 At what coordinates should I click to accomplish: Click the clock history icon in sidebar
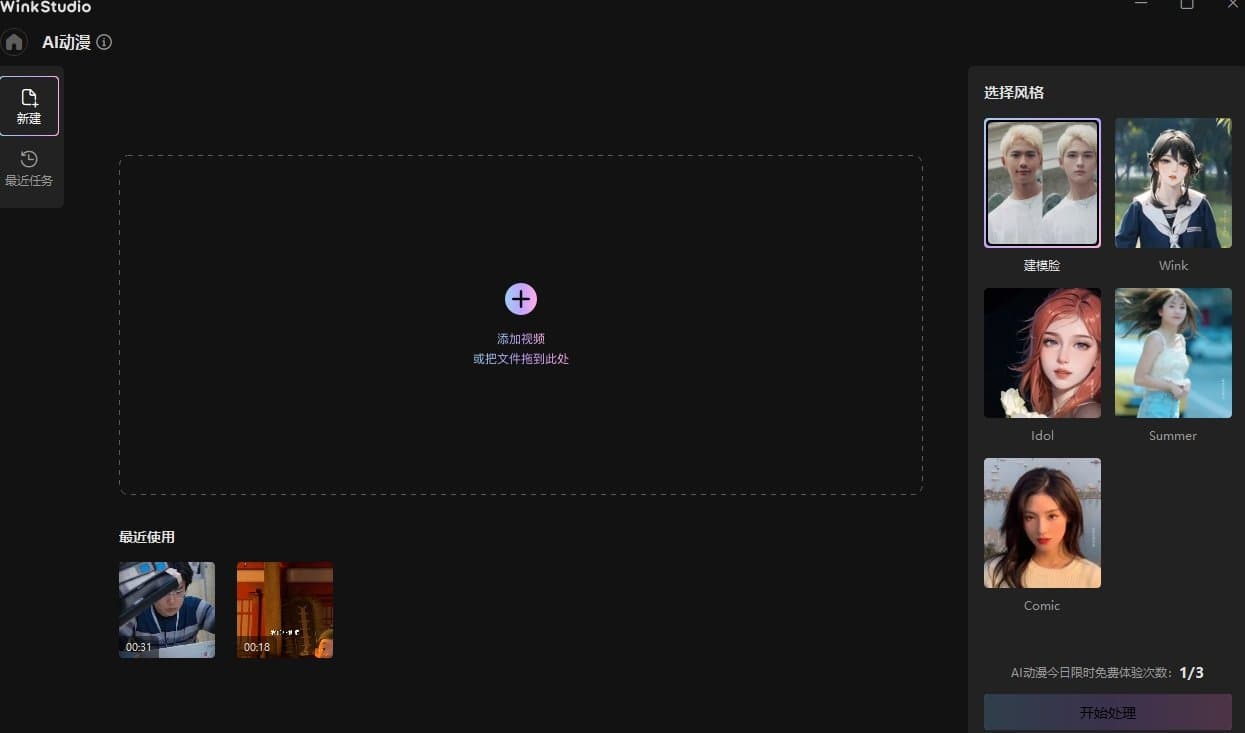pyautogui.click(x=29, y=159)
